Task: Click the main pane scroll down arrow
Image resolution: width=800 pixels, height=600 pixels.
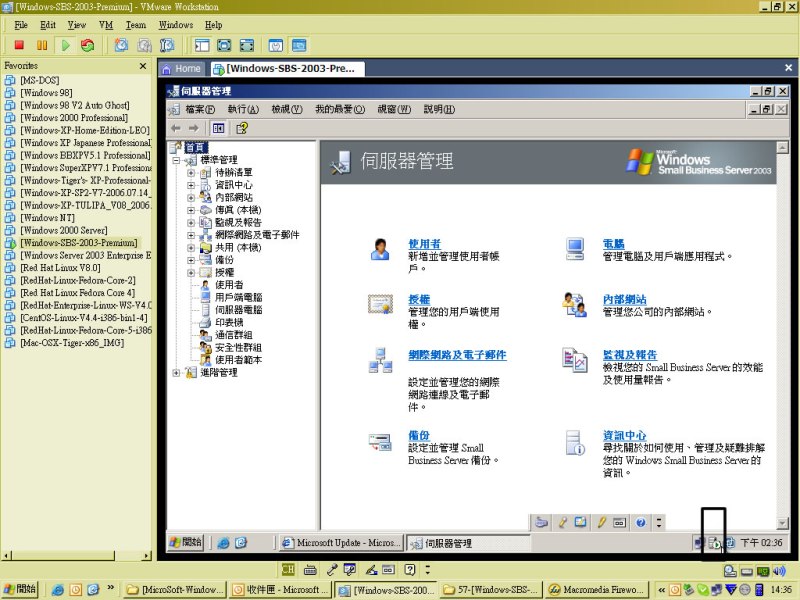Action: [x=782, y=523]
